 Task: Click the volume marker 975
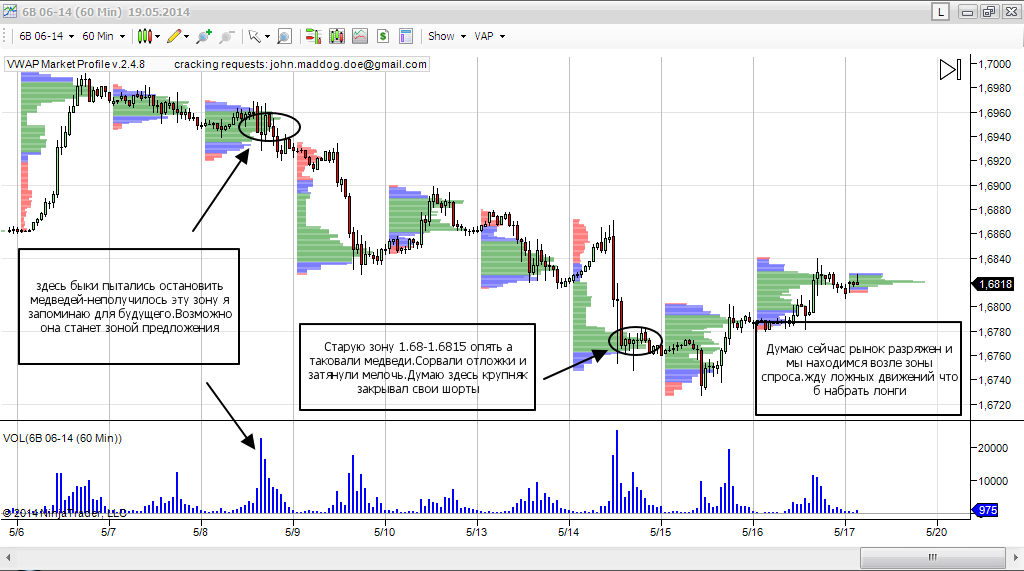(x=986, y=510)
